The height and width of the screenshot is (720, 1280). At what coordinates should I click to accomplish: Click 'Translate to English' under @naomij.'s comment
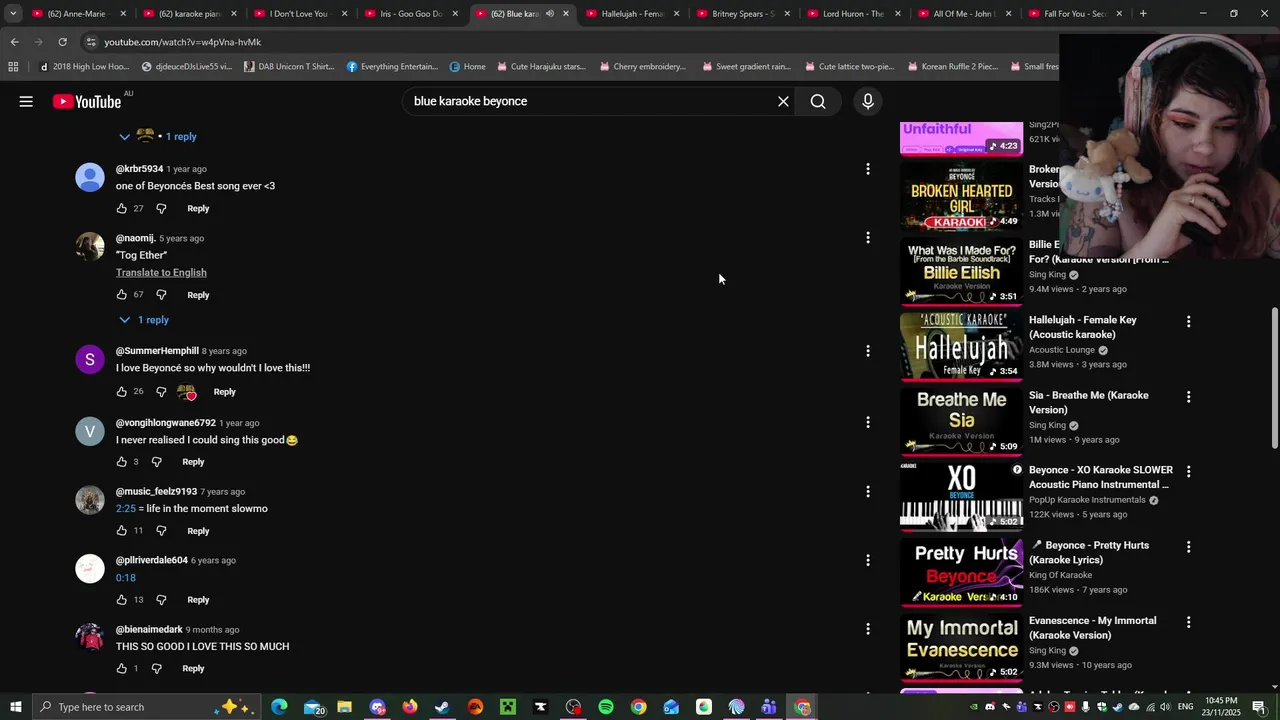[161, 272]
